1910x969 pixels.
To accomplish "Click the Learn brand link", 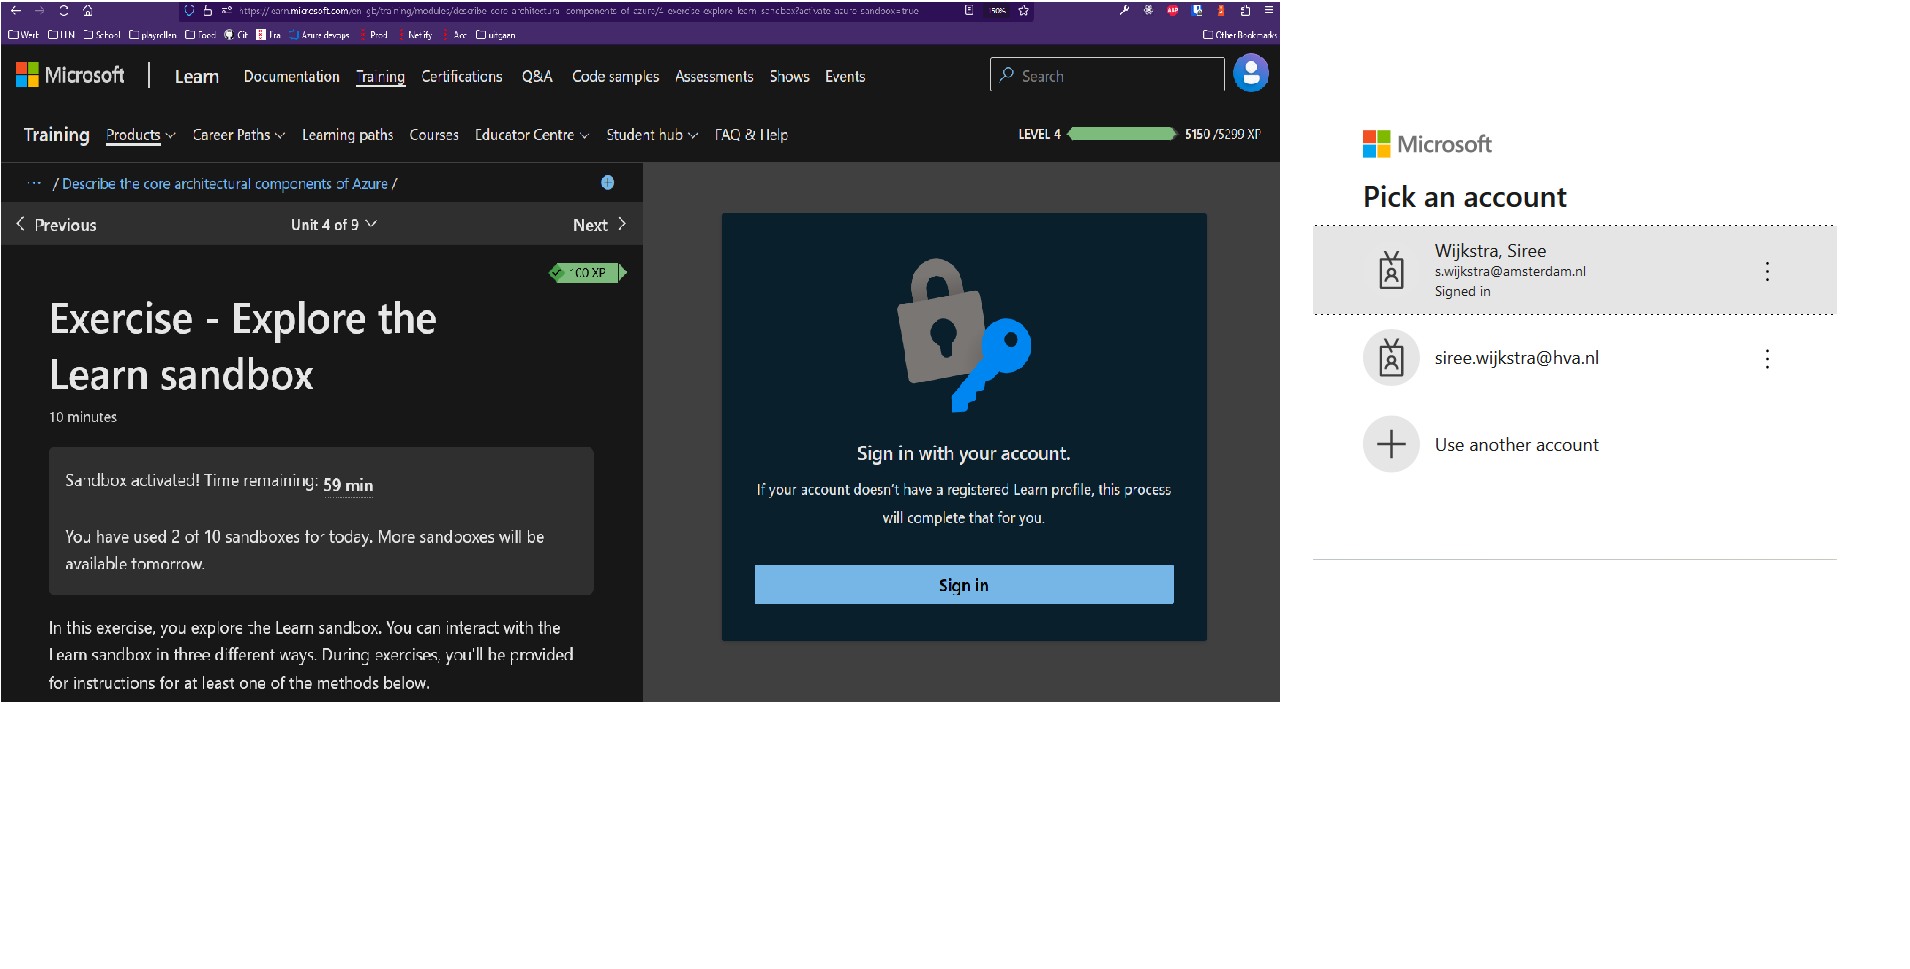I will (x=197, y=77).
